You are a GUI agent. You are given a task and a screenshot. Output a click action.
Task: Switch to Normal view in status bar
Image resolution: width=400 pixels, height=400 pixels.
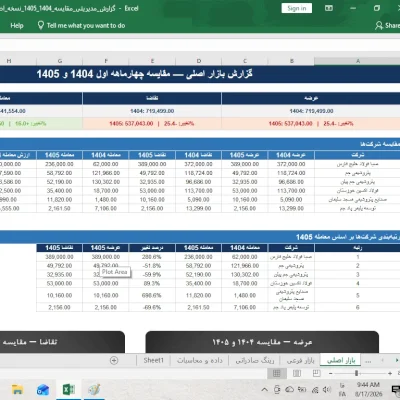click(x=277, y=373)
